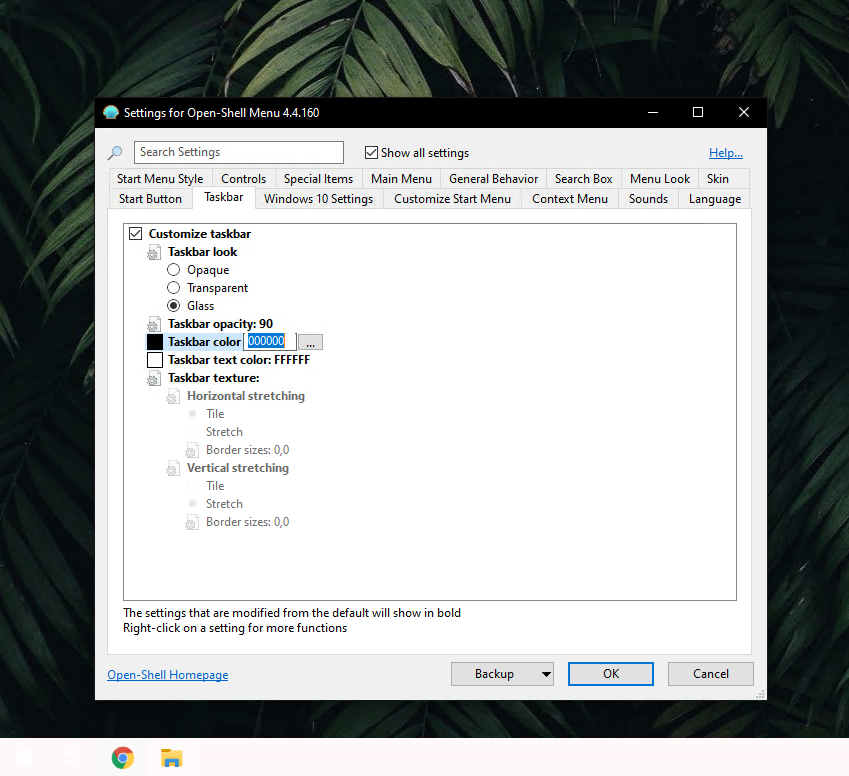
Task: Maximize the Open-Shell settings window
Action: coord(698,113)
